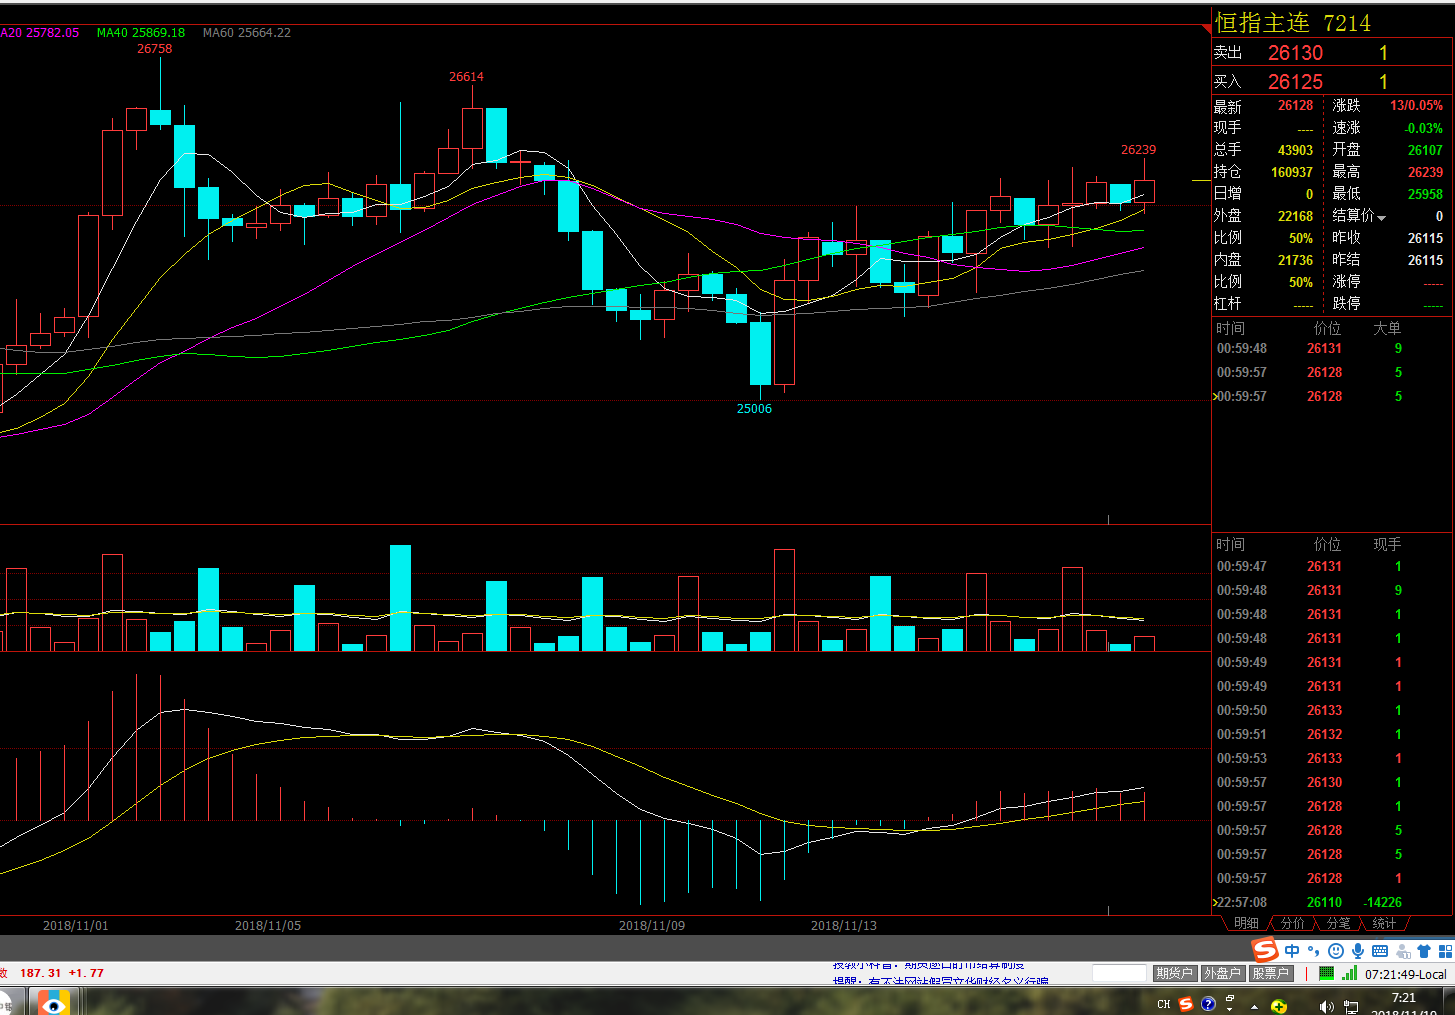
Task: Click the 股票户 account button
Action: pos(1271,973)
